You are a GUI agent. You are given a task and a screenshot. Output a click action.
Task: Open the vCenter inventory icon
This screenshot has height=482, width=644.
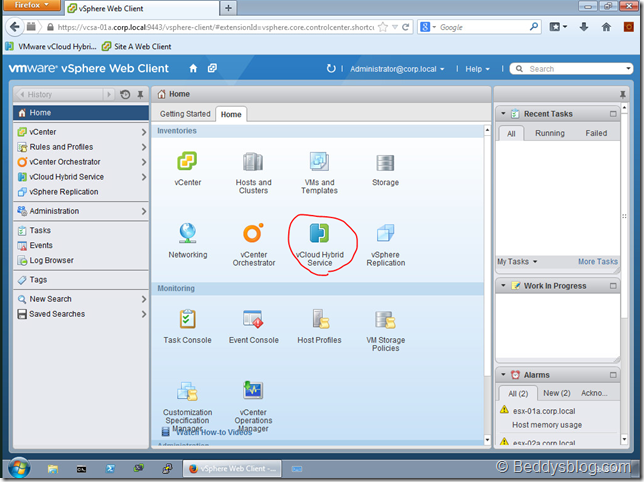187,161
